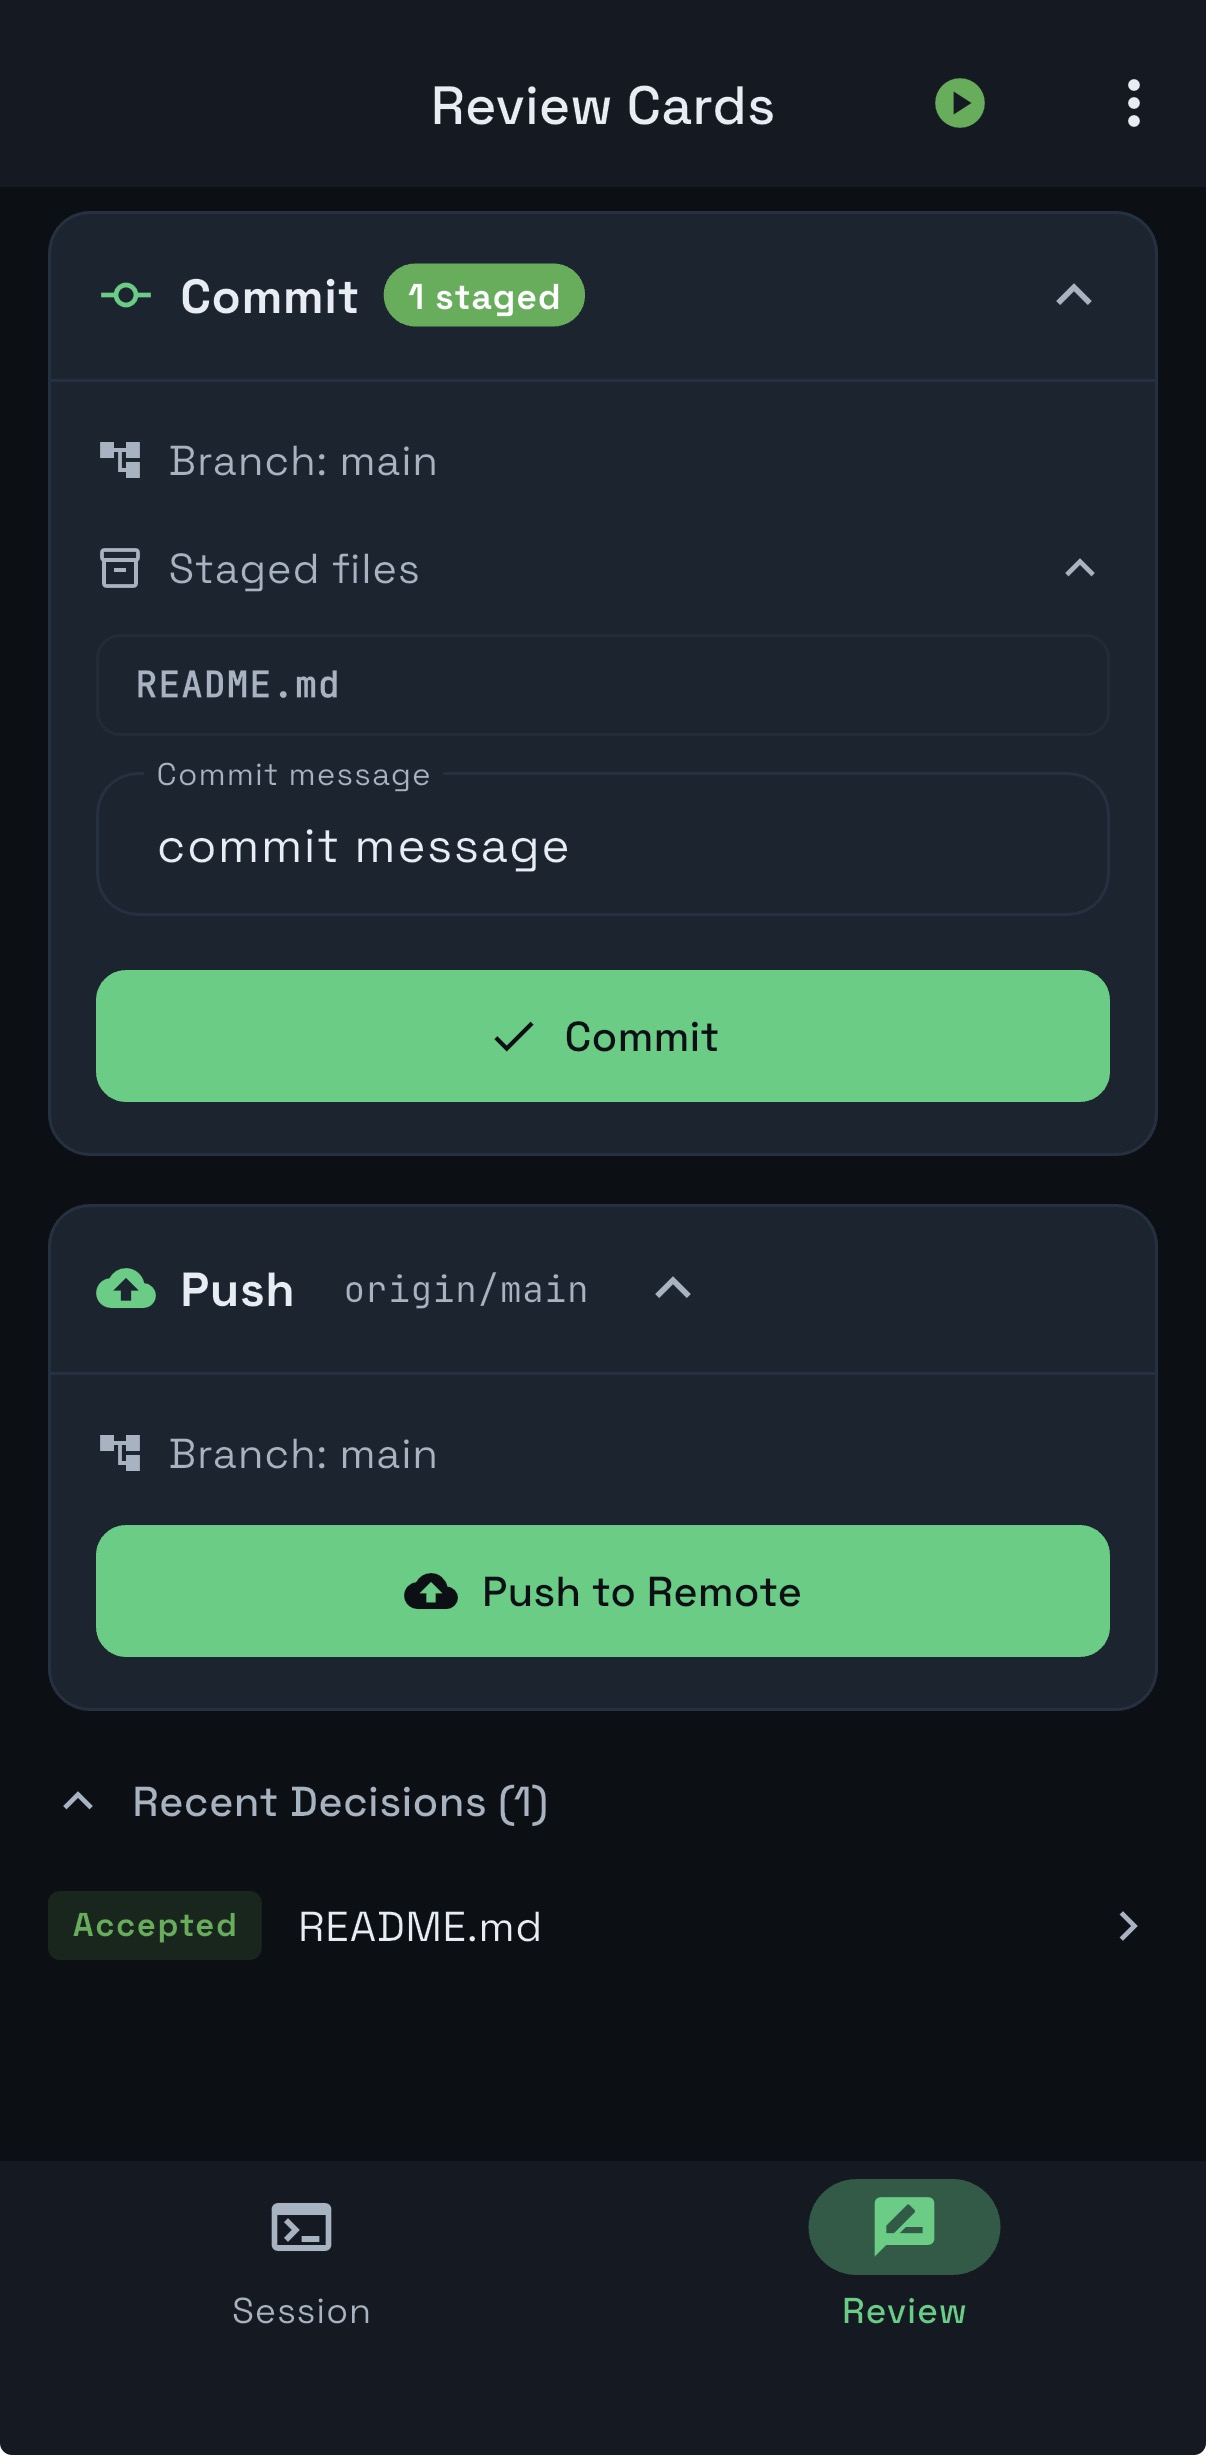Collapse the Commit card

click(x=1075, y=295)
